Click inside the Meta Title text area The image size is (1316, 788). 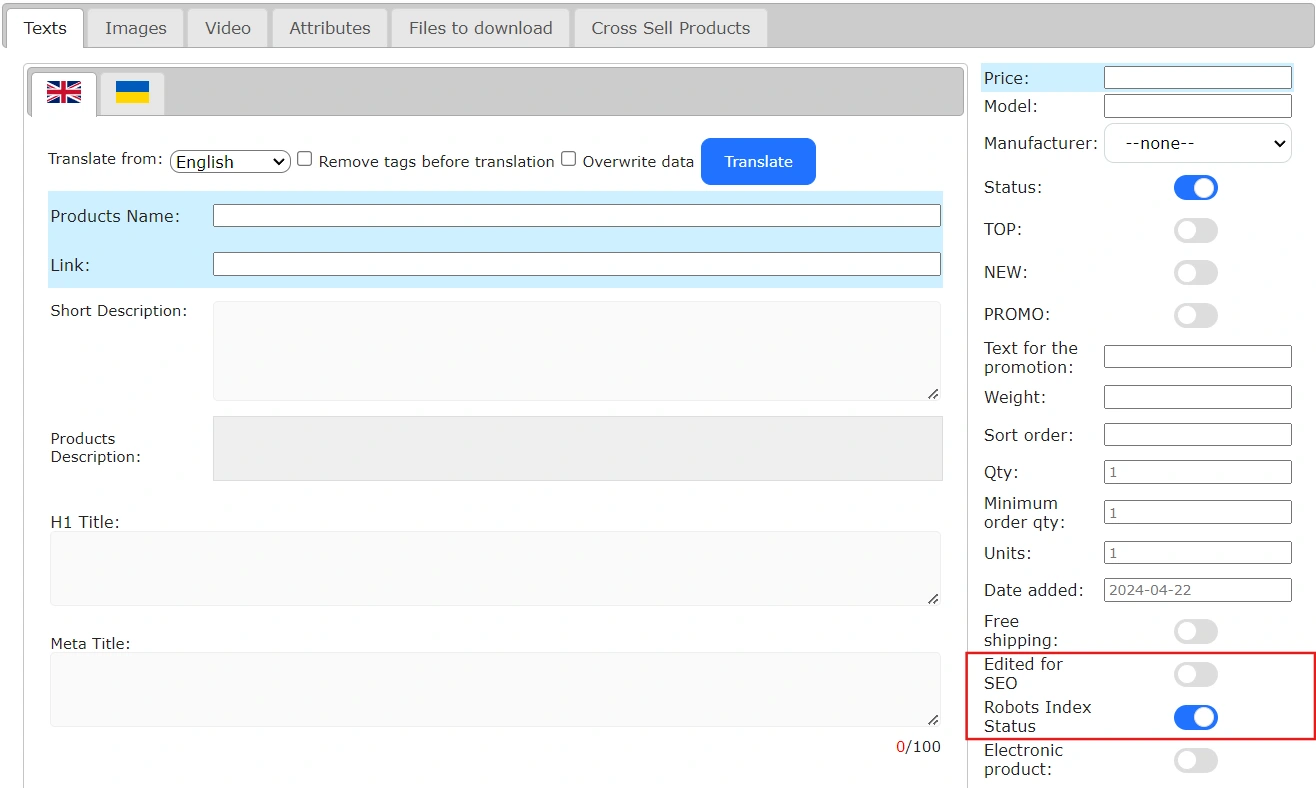(x=495, y=690)
